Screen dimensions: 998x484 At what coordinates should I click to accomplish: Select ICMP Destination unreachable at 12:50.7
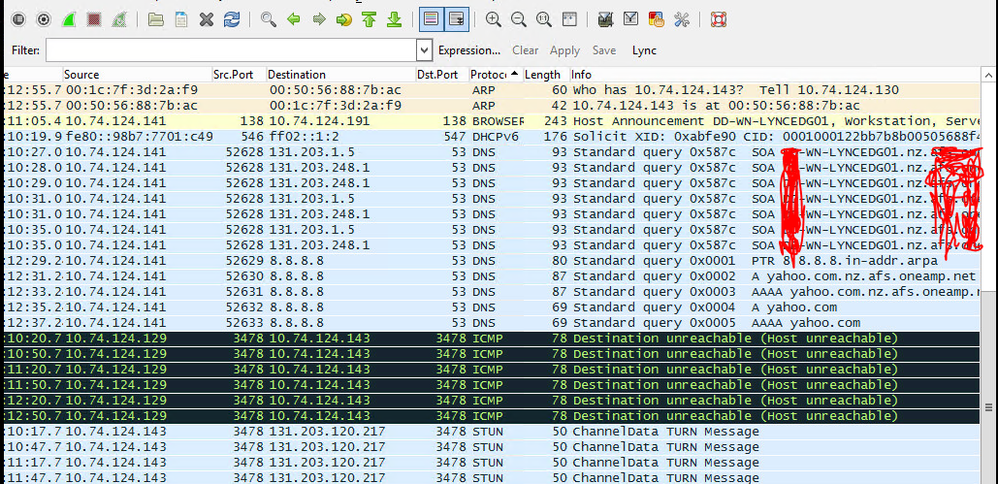(x=491, y=416)
